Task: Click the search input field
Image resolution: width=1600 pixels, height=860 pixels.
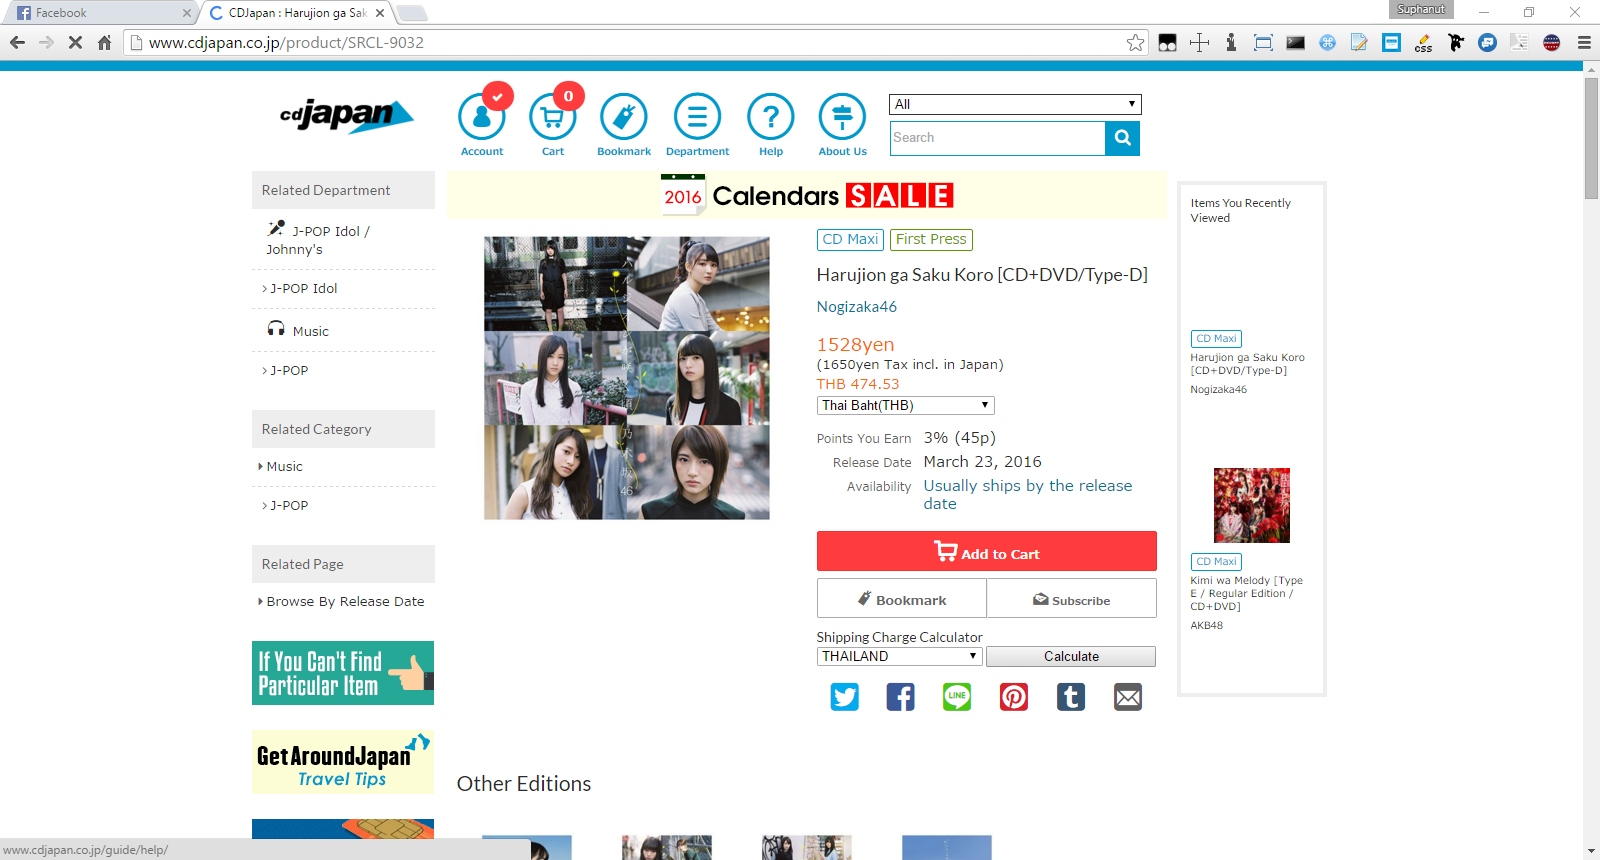Action: coord(998,138)
